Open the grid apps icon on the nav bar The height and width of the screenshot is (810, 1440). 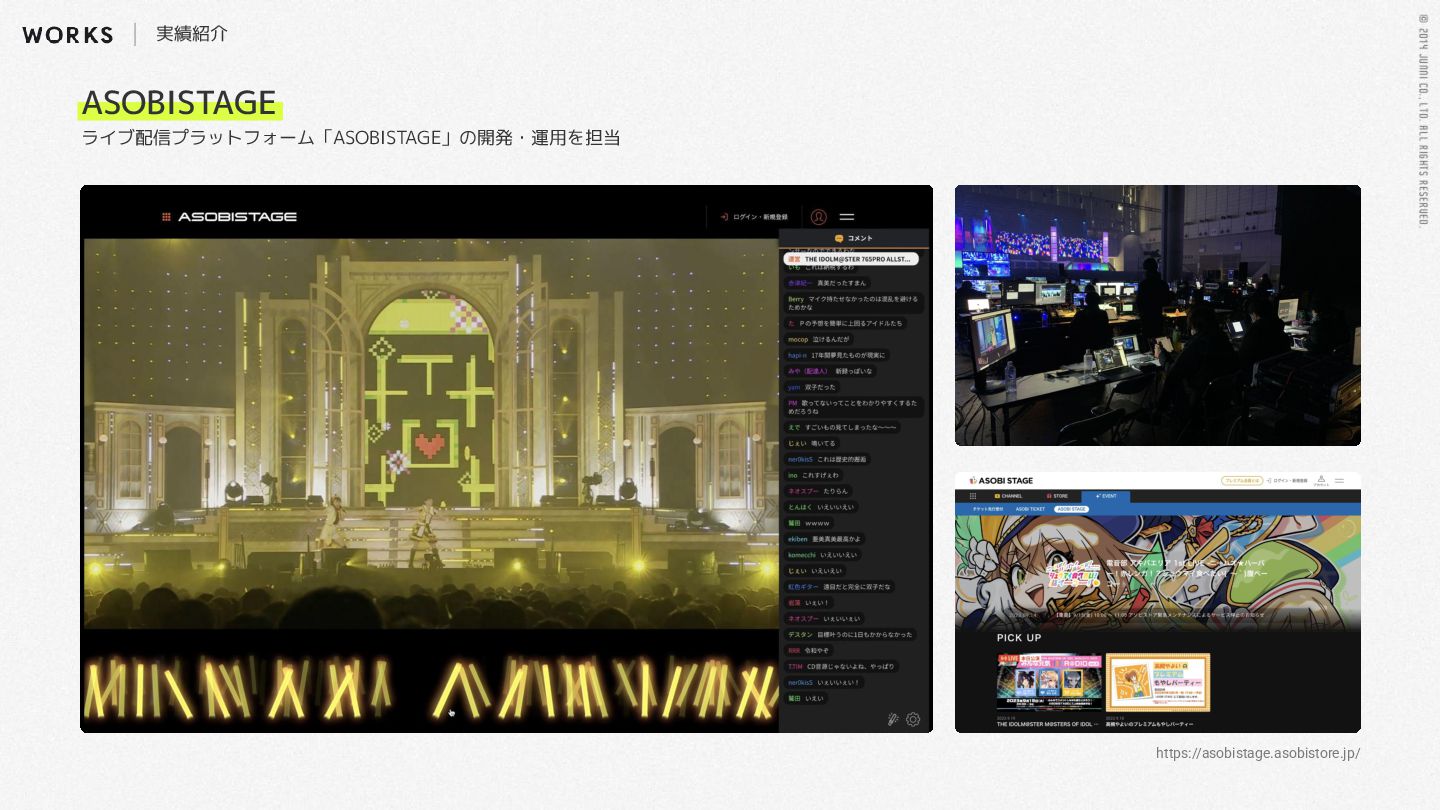tap(973, 496)
